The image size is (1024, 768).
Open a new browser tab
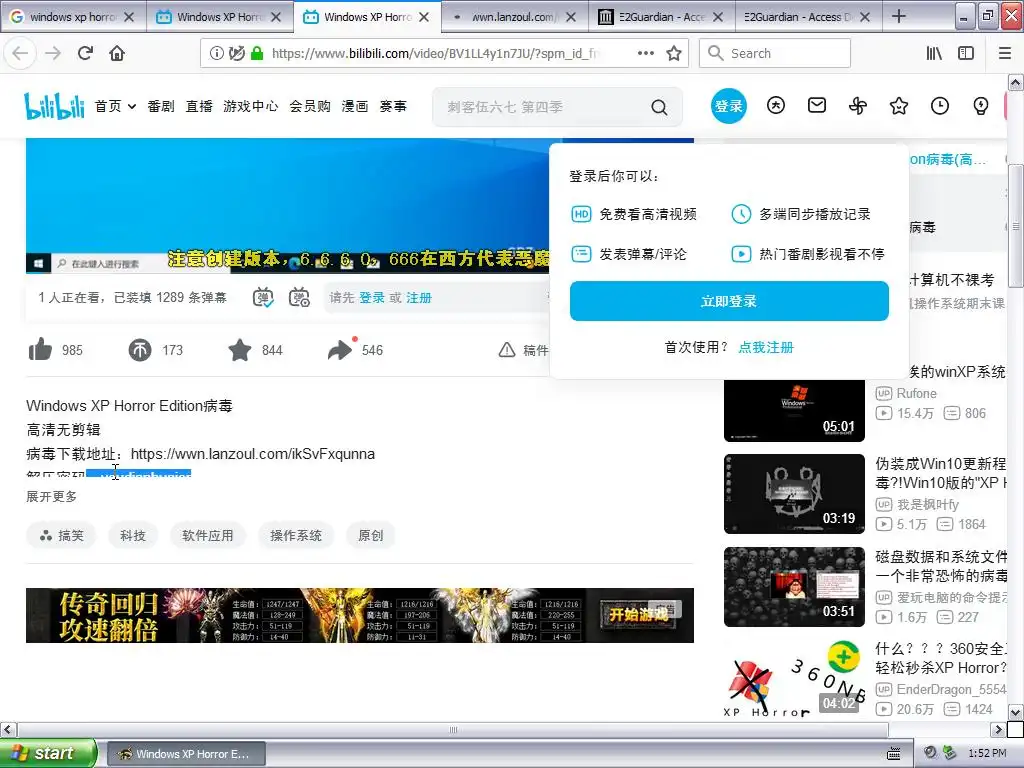[899, 16]
